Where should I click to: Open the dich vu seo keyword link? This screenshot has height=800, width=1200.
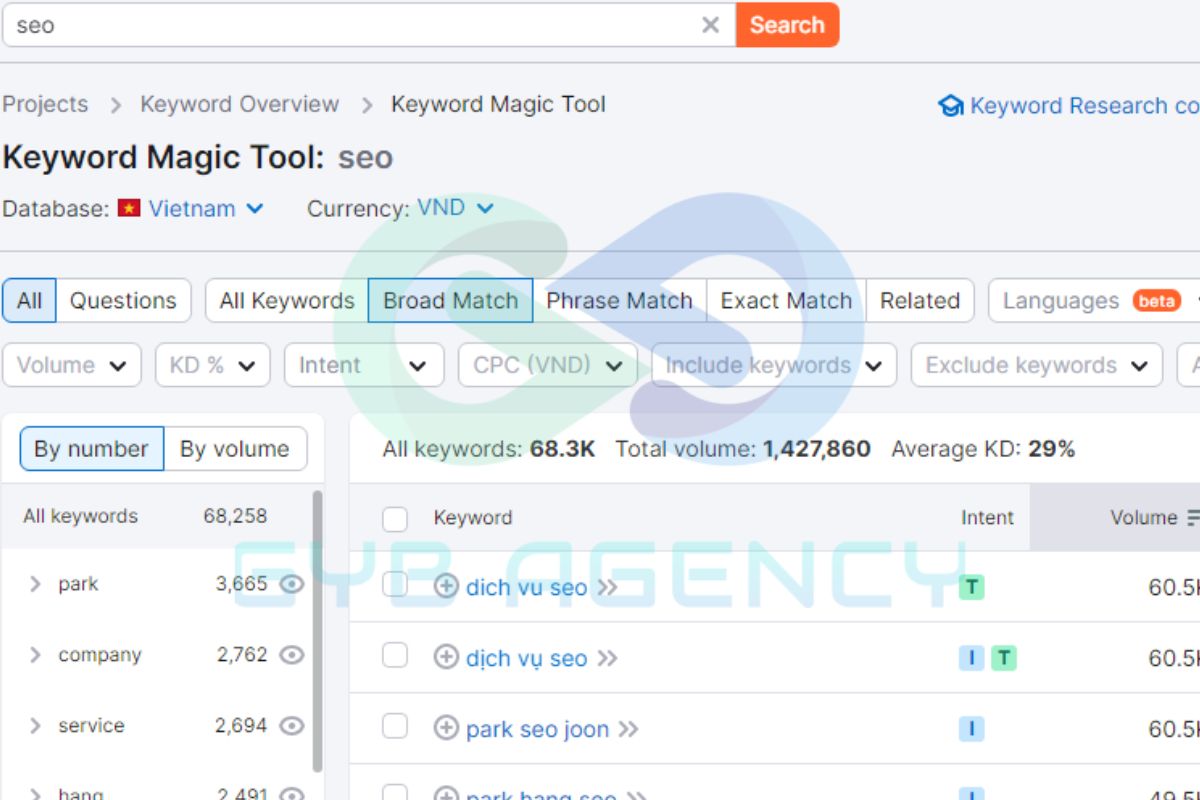coord(526,587)
